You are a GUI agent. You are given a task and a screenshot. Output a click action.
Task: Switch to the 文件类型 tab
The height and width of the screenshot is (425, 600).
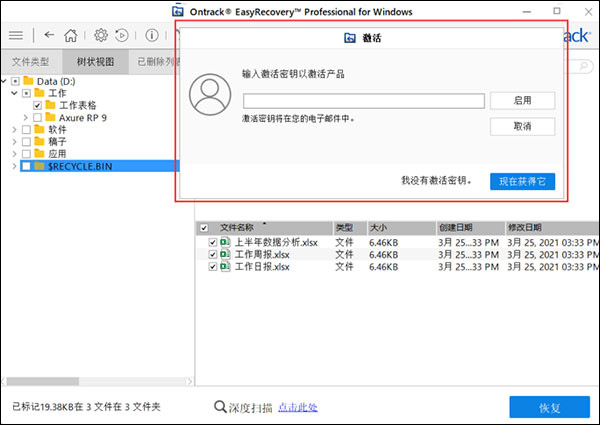tap(31, 62)
